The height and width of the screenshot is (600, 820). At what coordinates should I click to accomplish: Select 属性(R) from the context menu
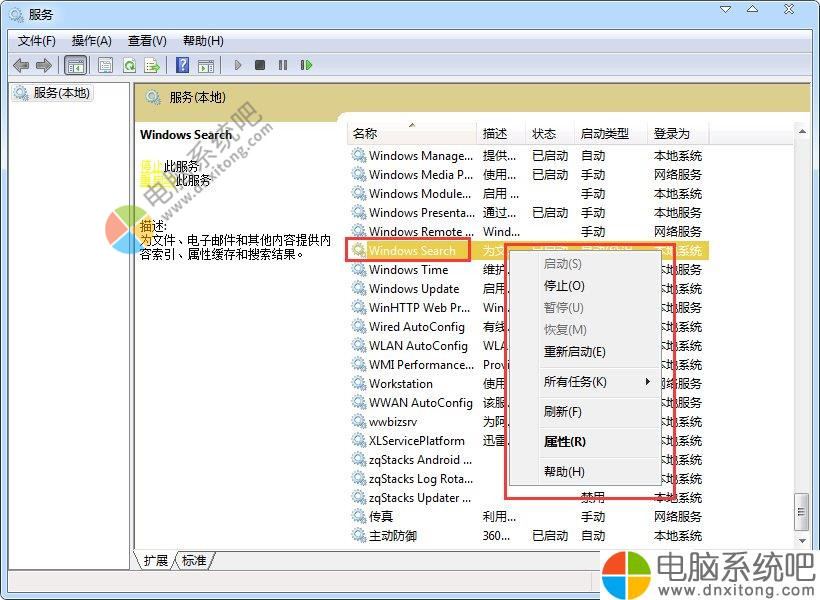coord(564,442)
